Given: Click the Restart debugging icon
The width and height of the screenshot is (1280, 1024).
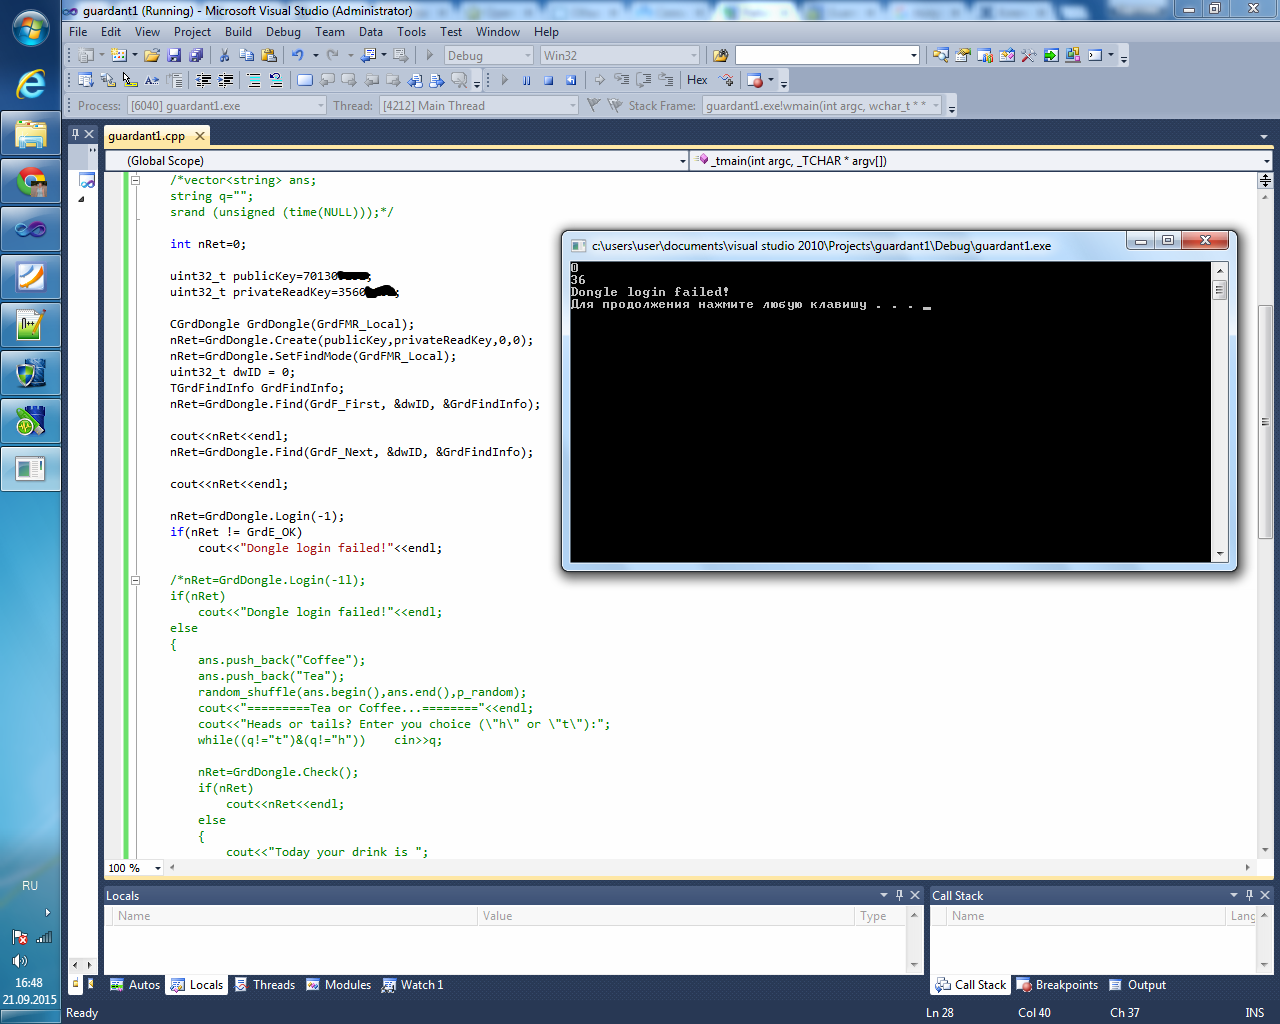Looking at the screenshot, I should click(x=571, y=80).
